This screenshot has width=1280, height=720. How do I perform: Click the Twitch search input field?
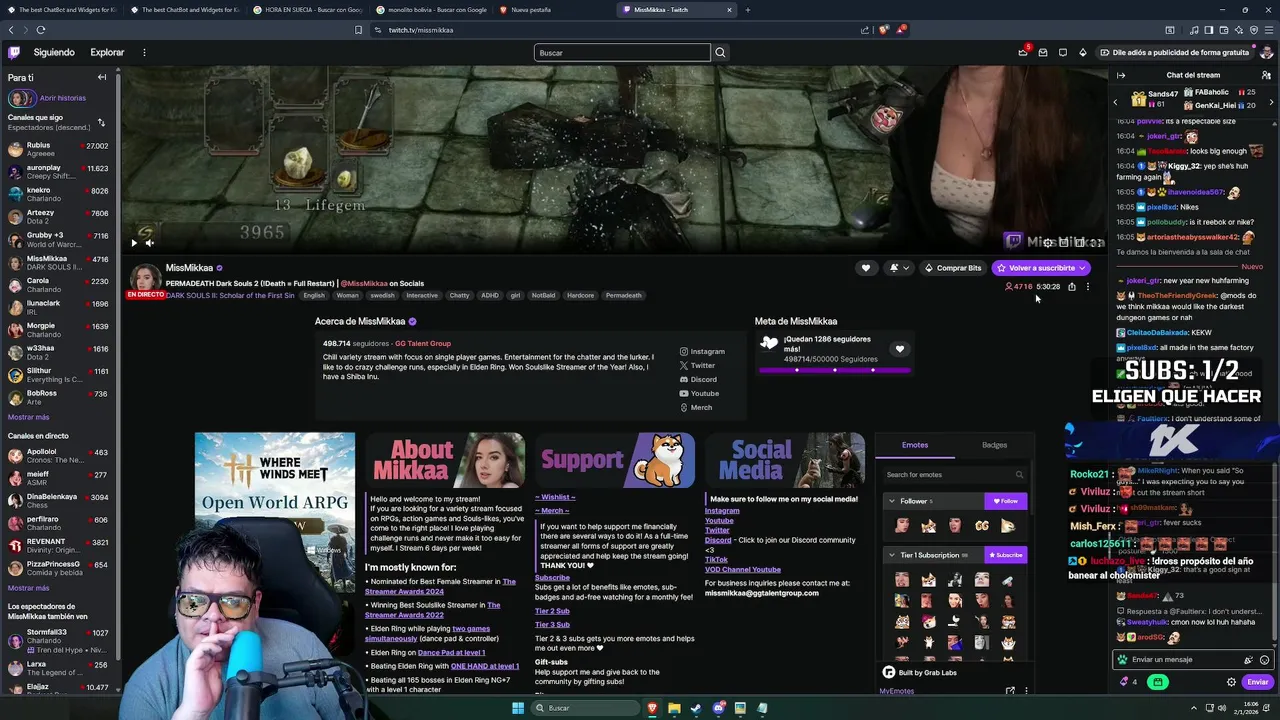(x=622, y=52)
